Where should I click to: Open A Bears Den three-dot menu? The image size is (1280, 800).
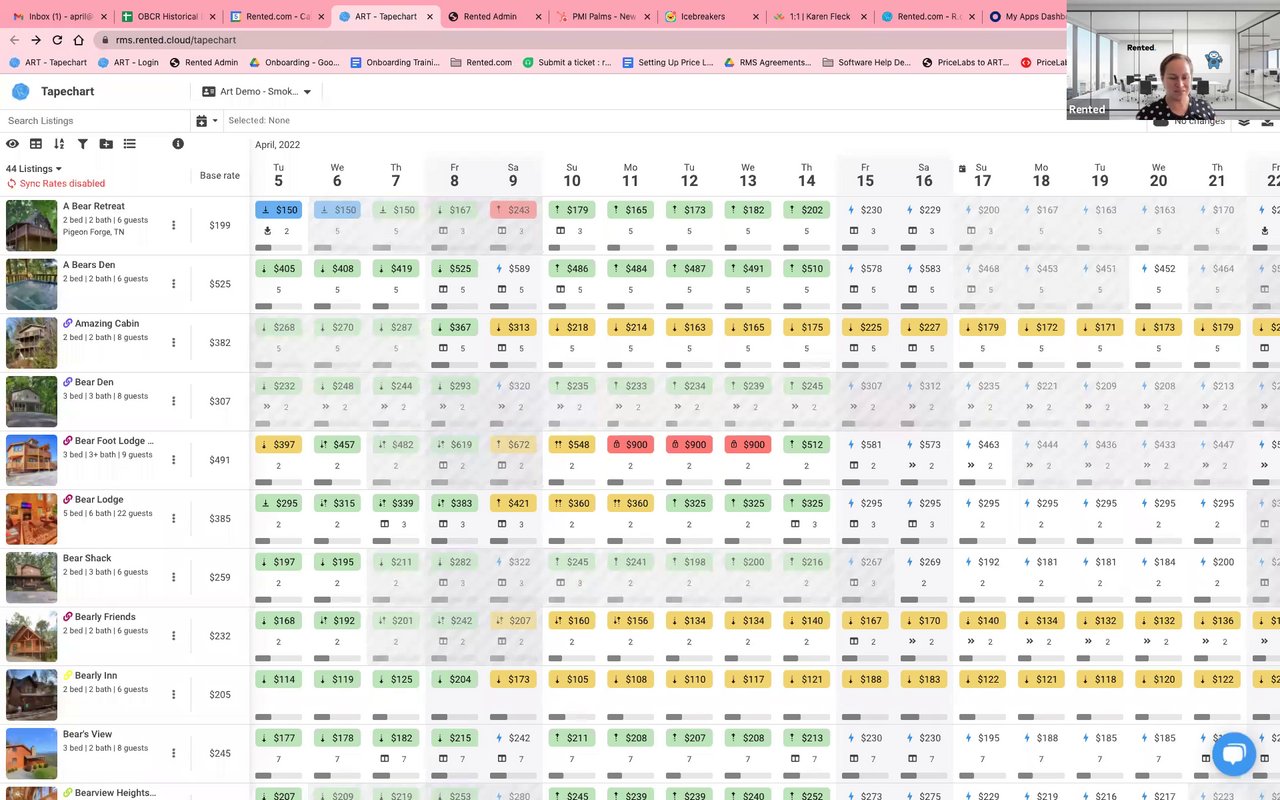click(x=173, y=284)
